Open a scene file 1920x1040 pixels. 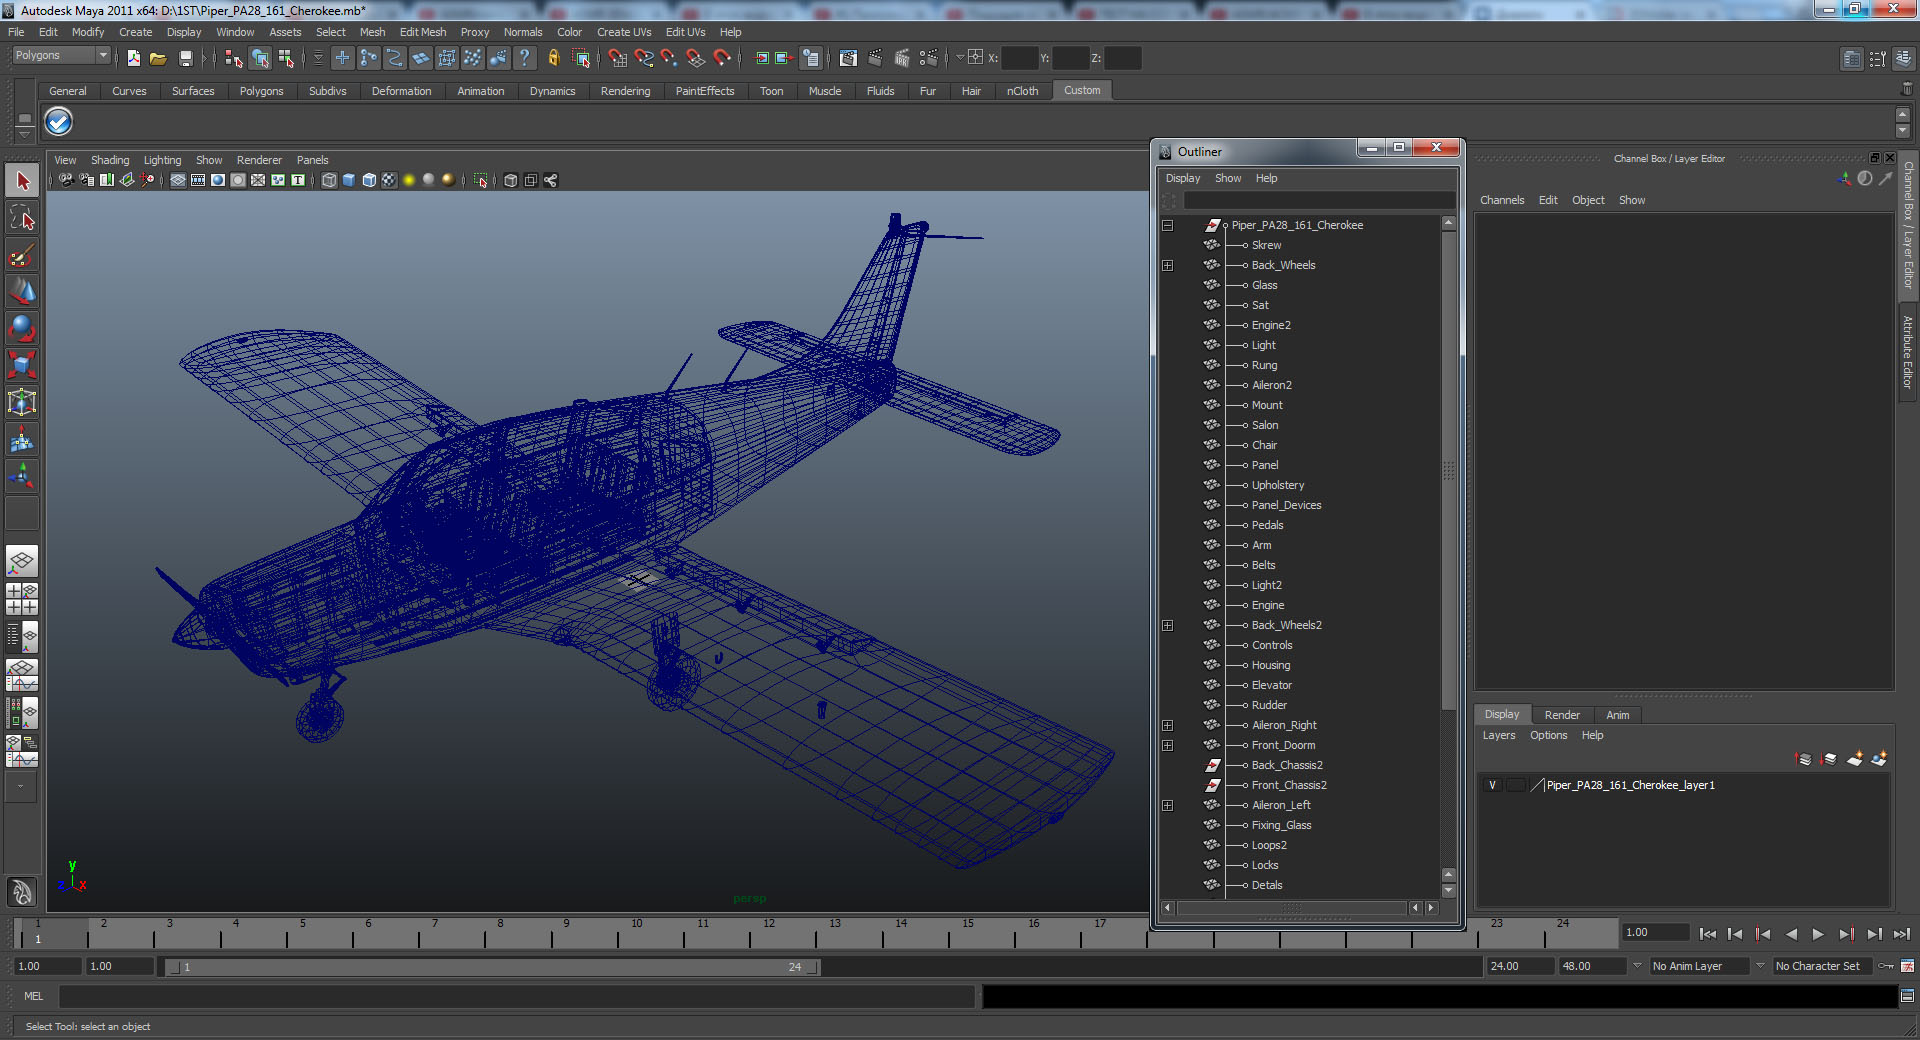tap(158, 58)
